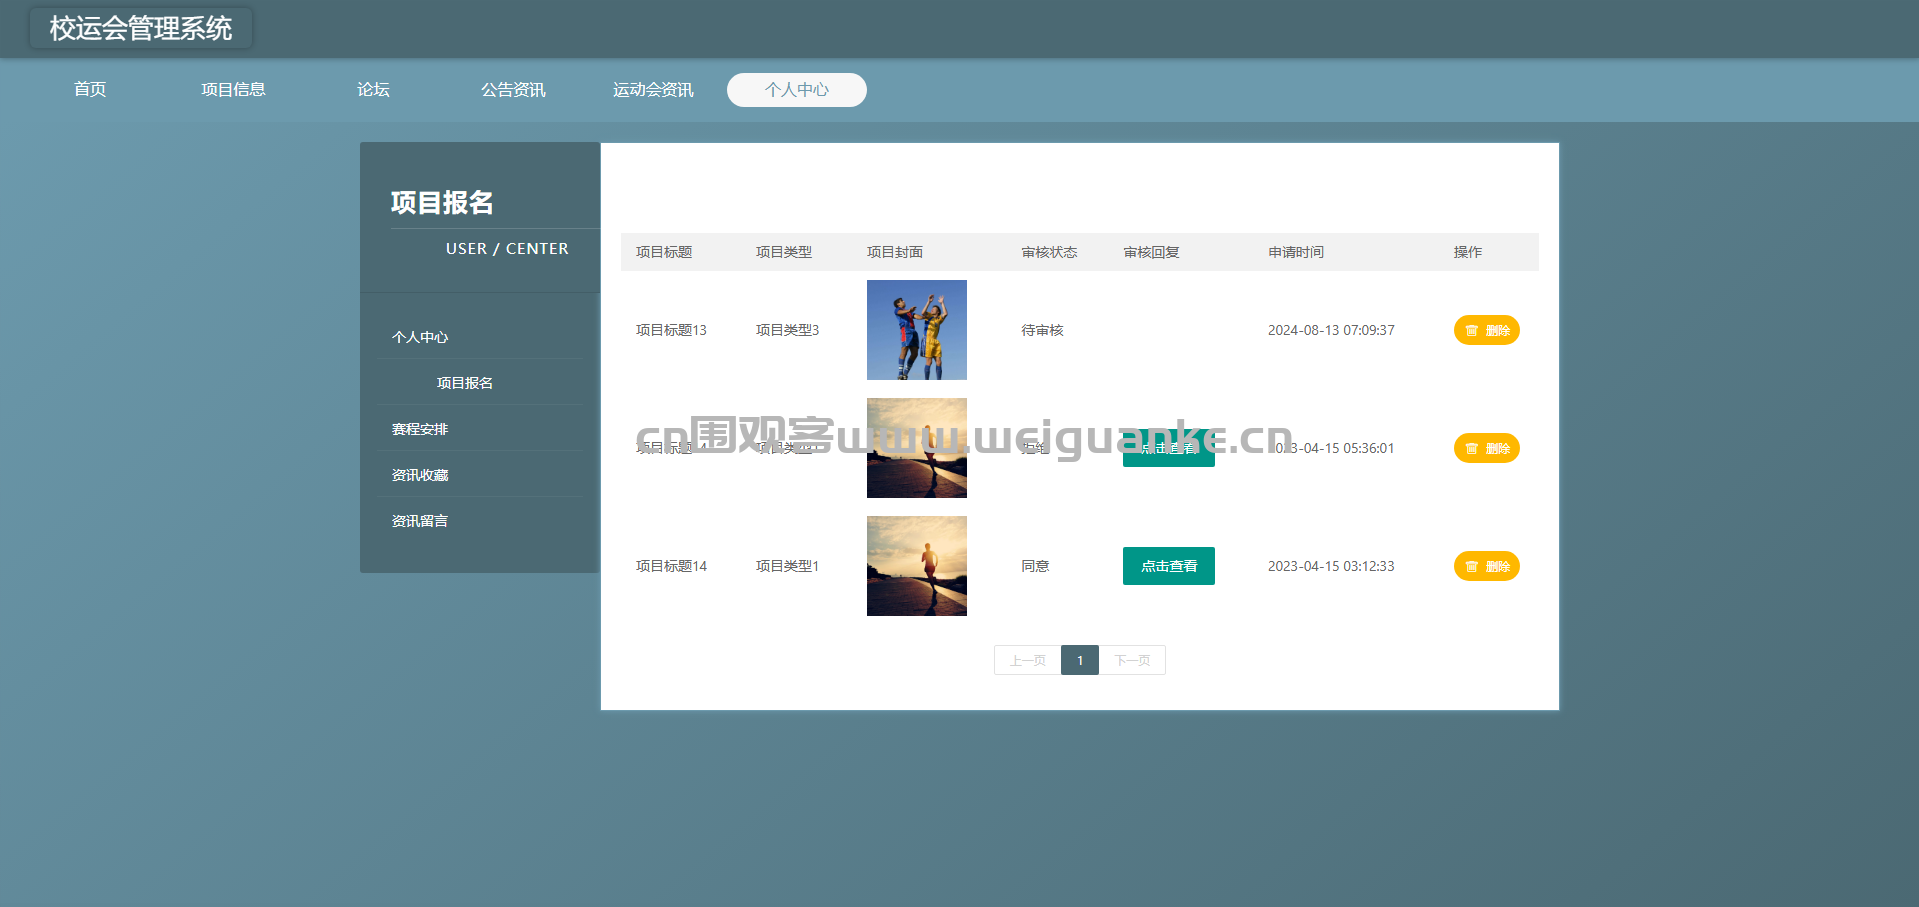Open the 论坛 navigation item

coord(373,90)
